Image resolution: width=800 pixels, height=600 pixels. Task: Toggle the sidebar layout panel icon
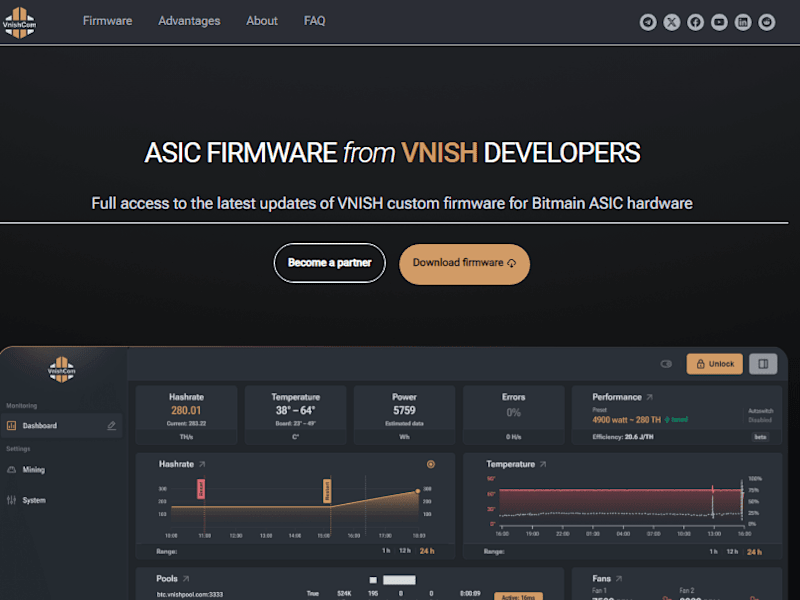point(763,364)
